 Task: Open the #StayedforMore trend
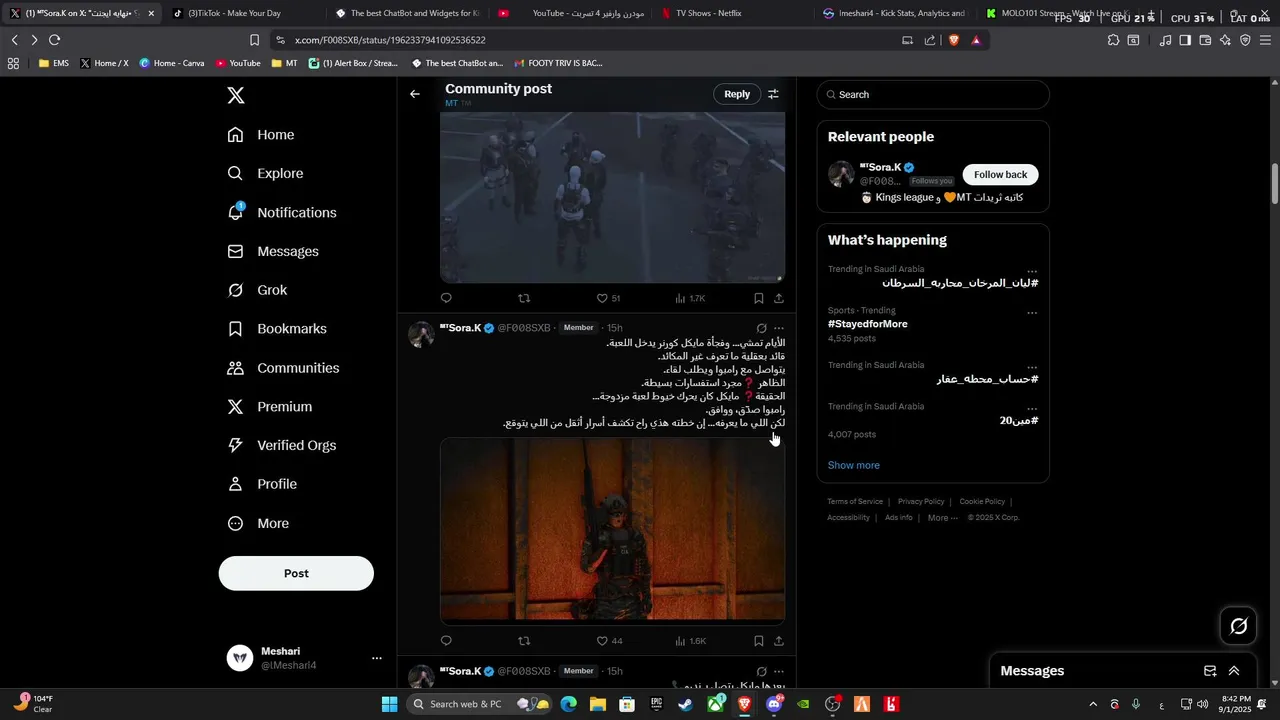coord(868,324)
